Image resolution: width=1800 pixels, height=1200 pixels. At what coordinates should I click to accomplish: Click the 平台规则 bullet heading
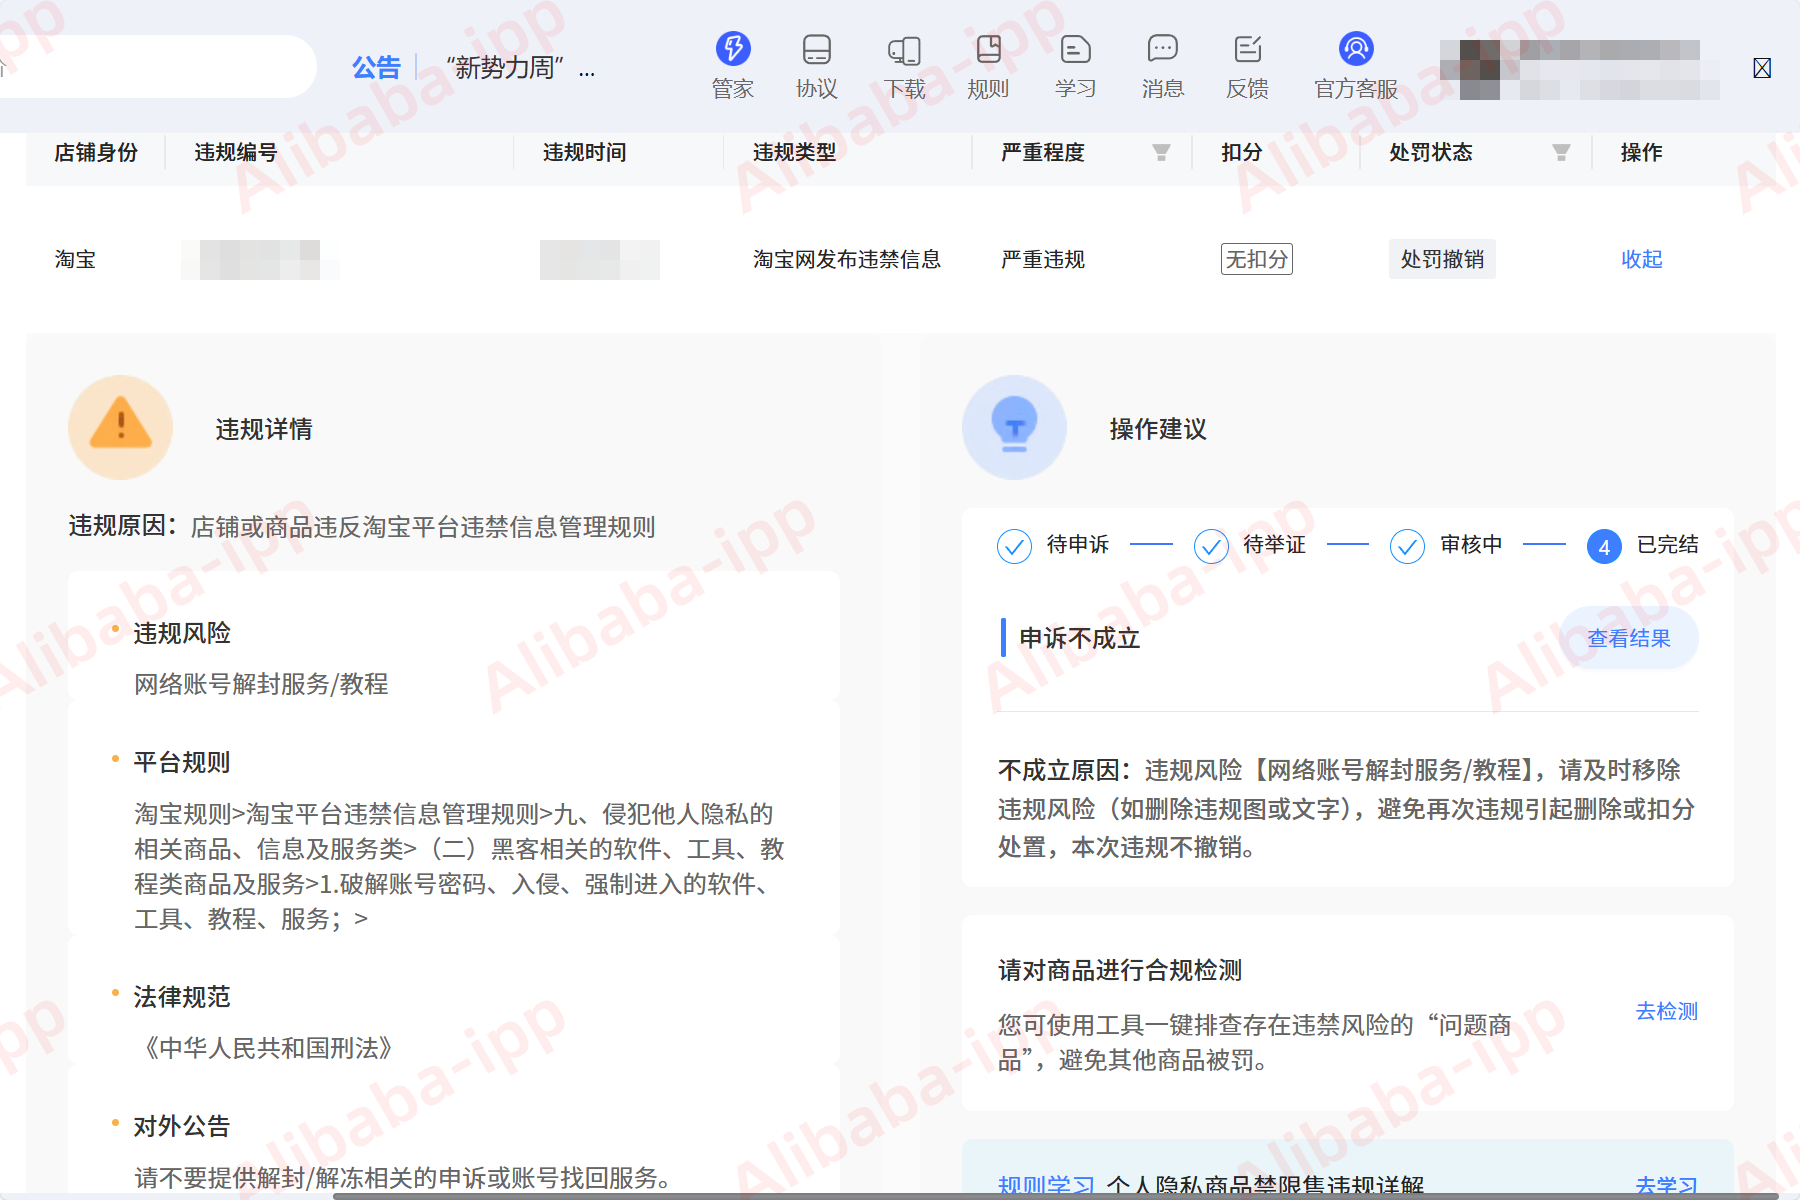coord(182,762)
